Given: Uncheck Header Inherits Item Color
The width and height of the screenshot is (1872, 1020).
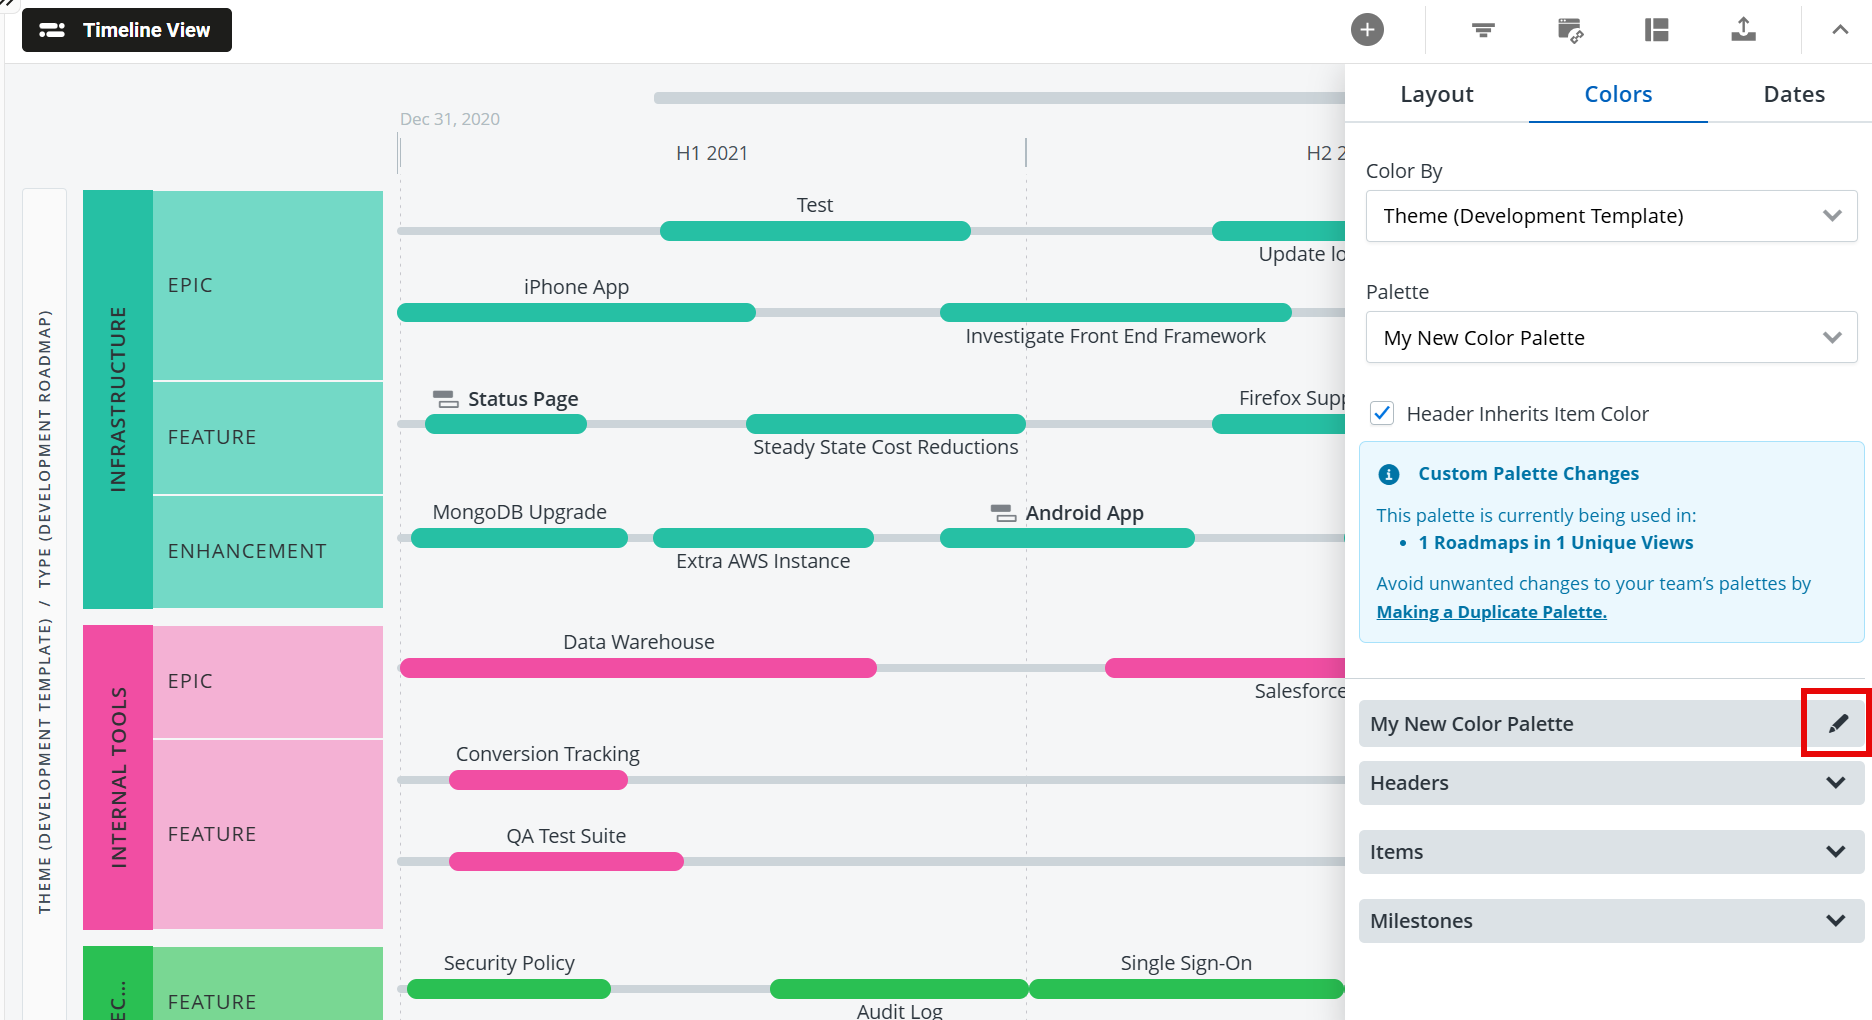Looking at the screenshot, I should click(x=1382, y=413).
